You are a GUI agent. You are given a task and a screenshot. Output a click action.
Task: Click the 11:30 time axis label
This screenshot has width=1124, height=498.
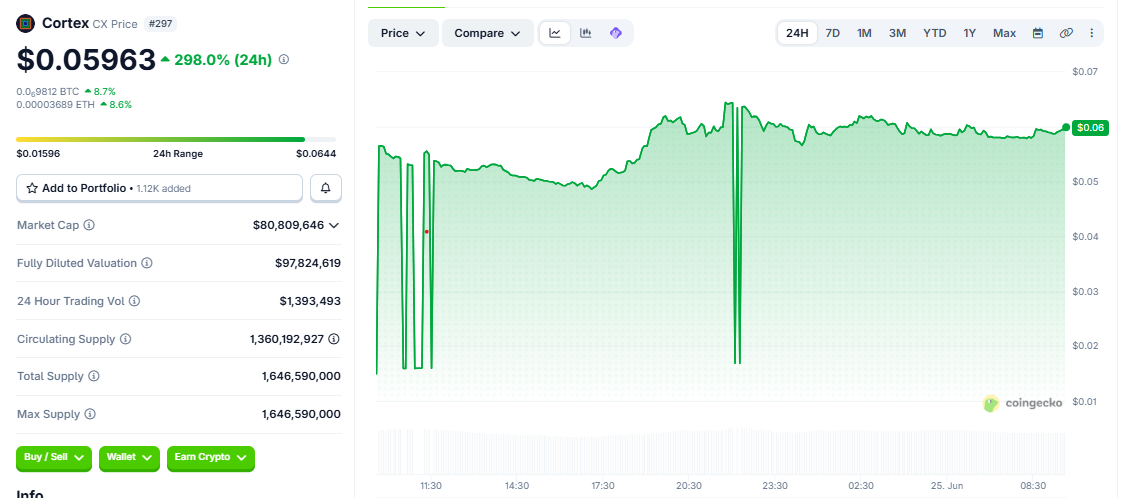point(431,485)
